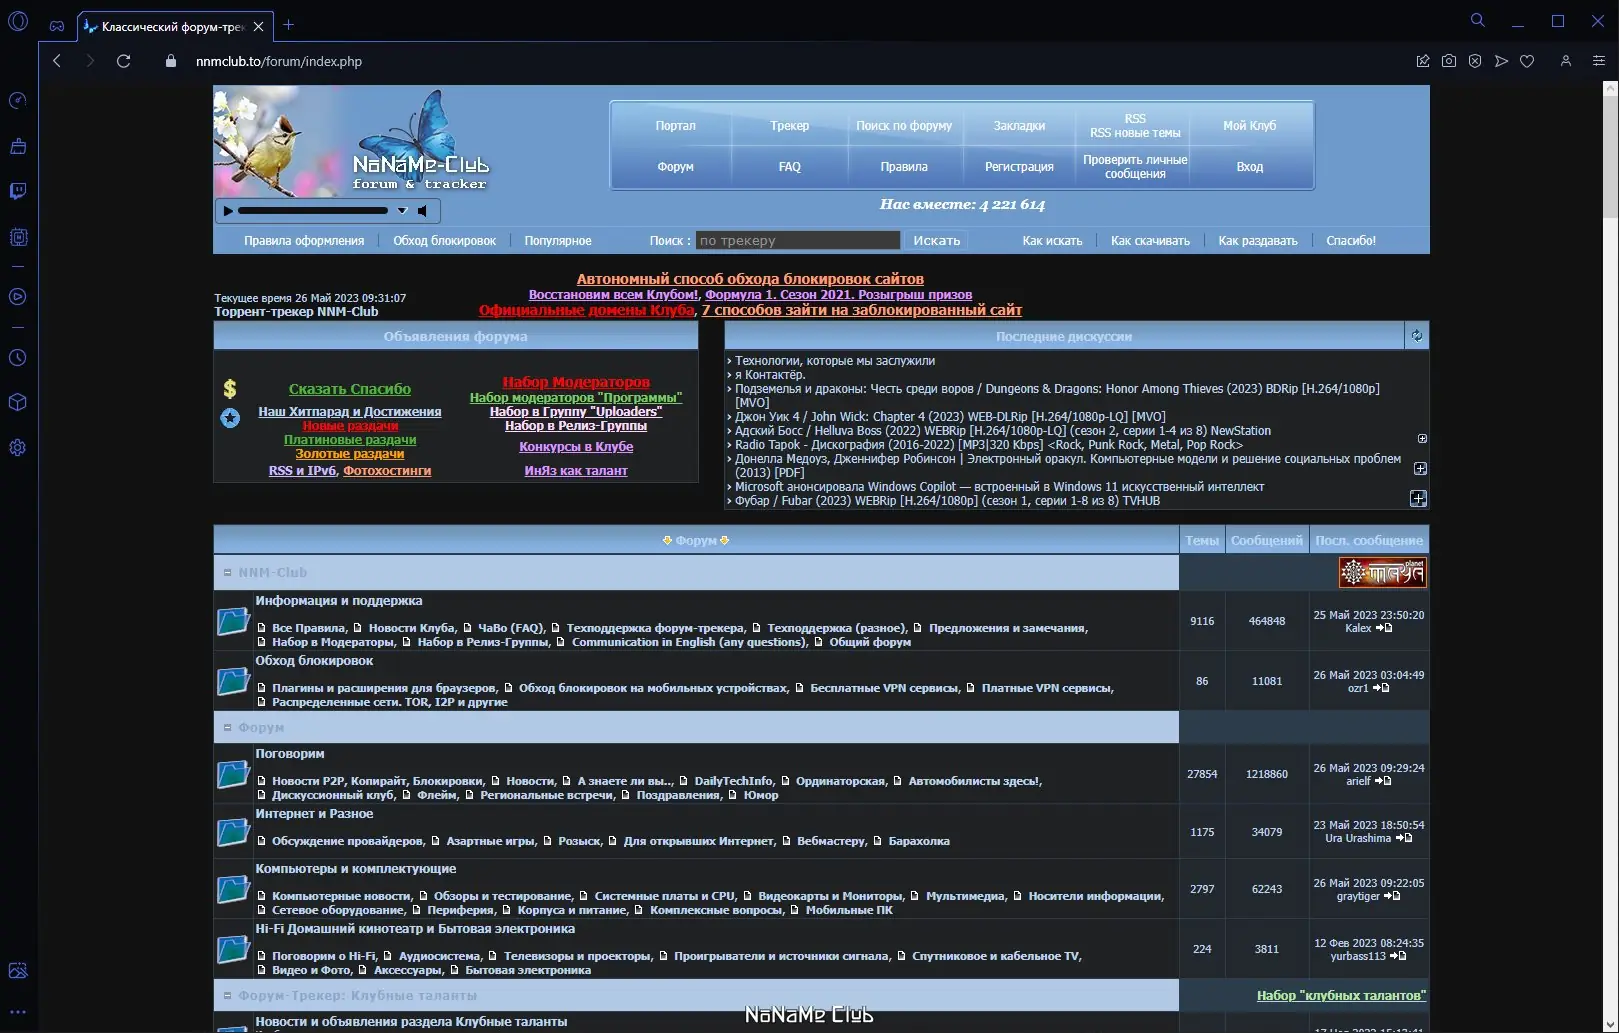Open Компьютеры и комплектующие forum
Image resolution: width=1619 pixels, height=1033 pixels.
356,869
